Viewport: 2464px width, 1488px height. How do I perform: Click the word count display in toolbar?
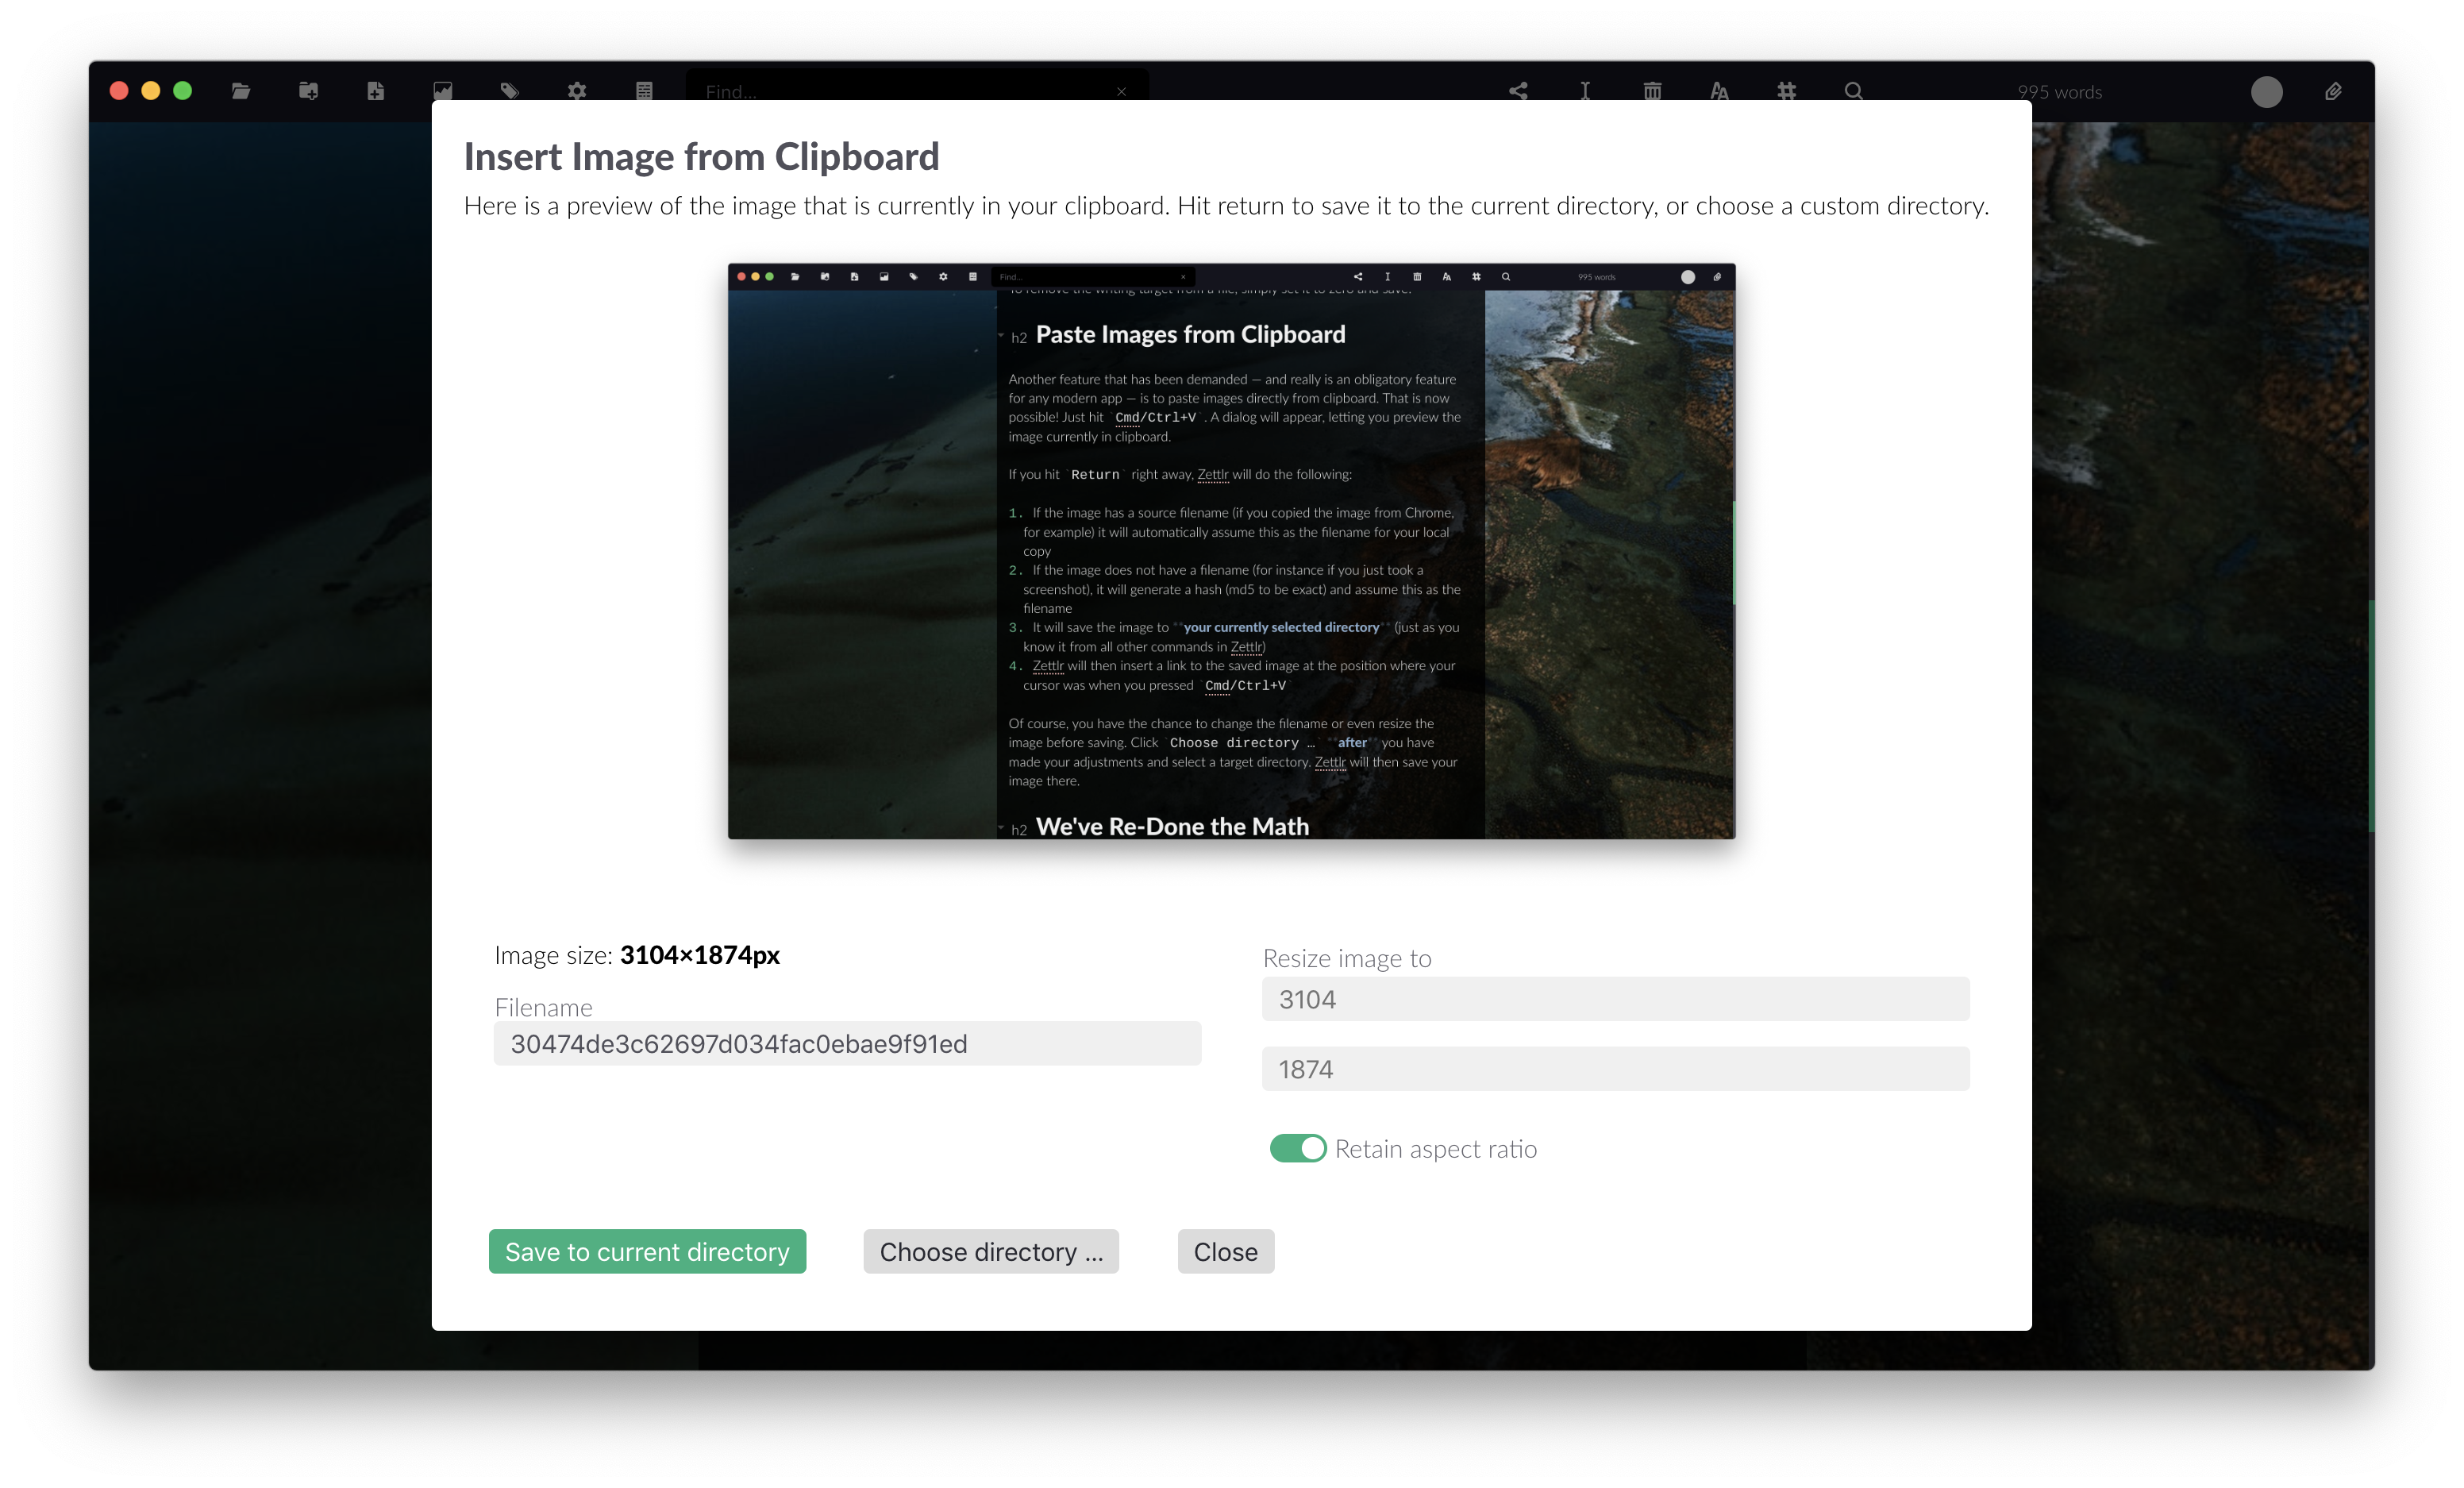pyautogui.click(x=2061, y=91)
